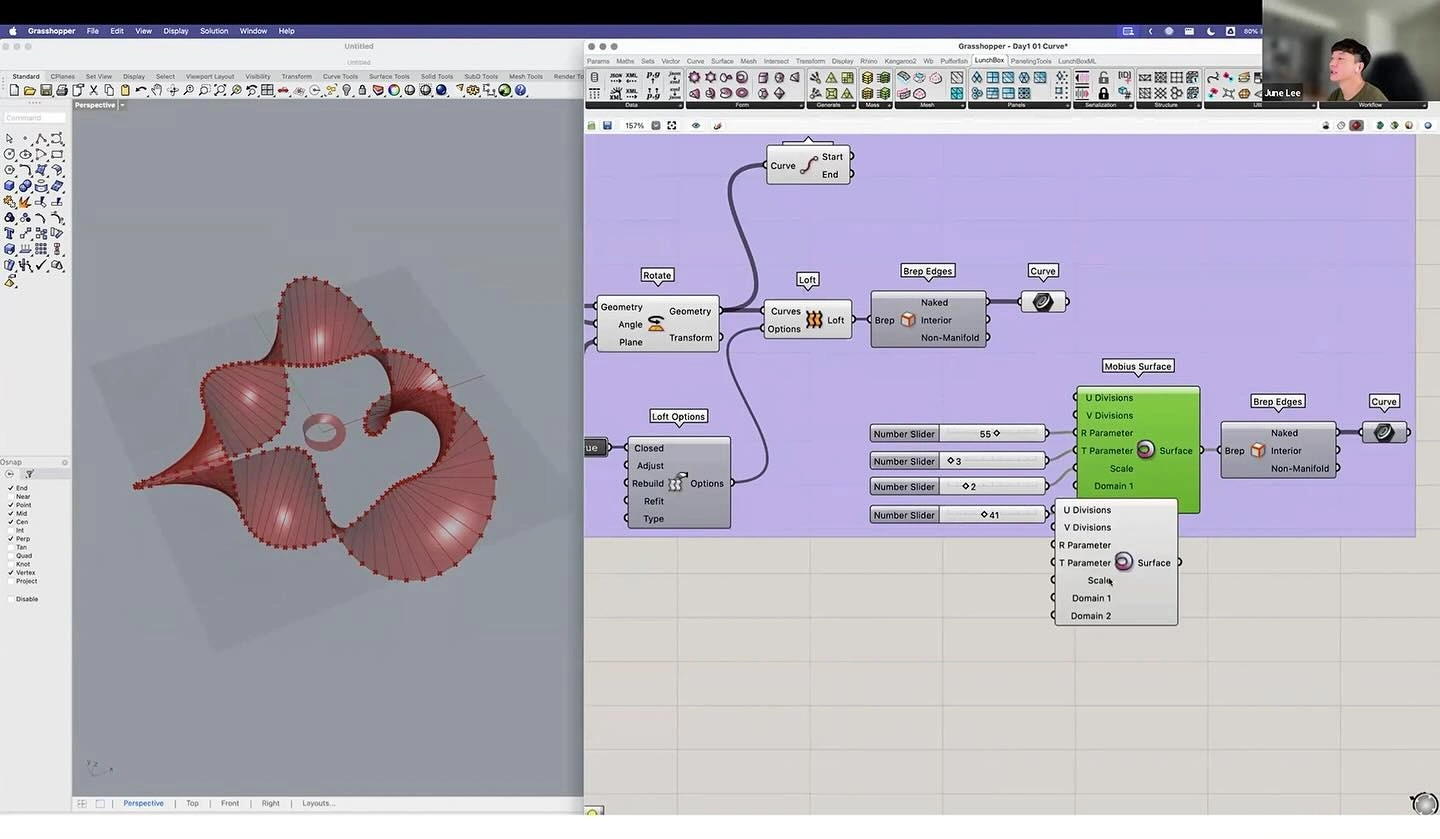The image size is (1440, 839).
Task: Click the Layouts... button in the viewport tabs
Action: coord(320,803)
